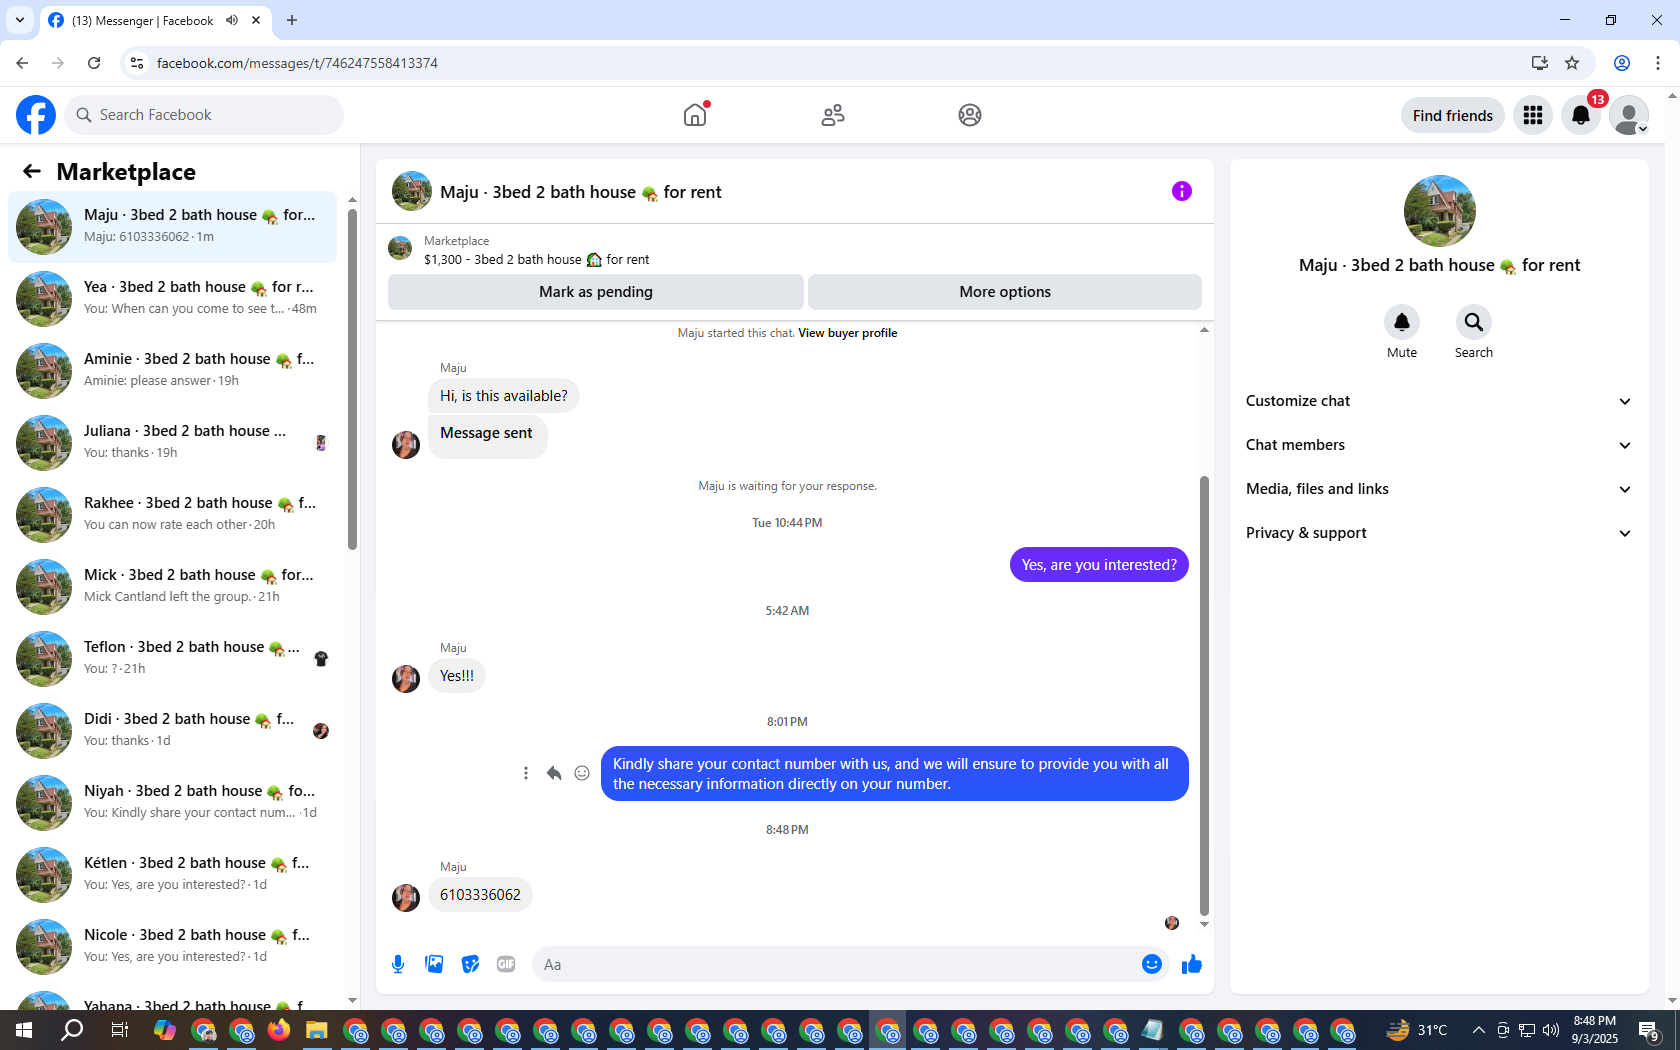
Task: Attach a photo or file icon
Action: [x=434, y=964]
